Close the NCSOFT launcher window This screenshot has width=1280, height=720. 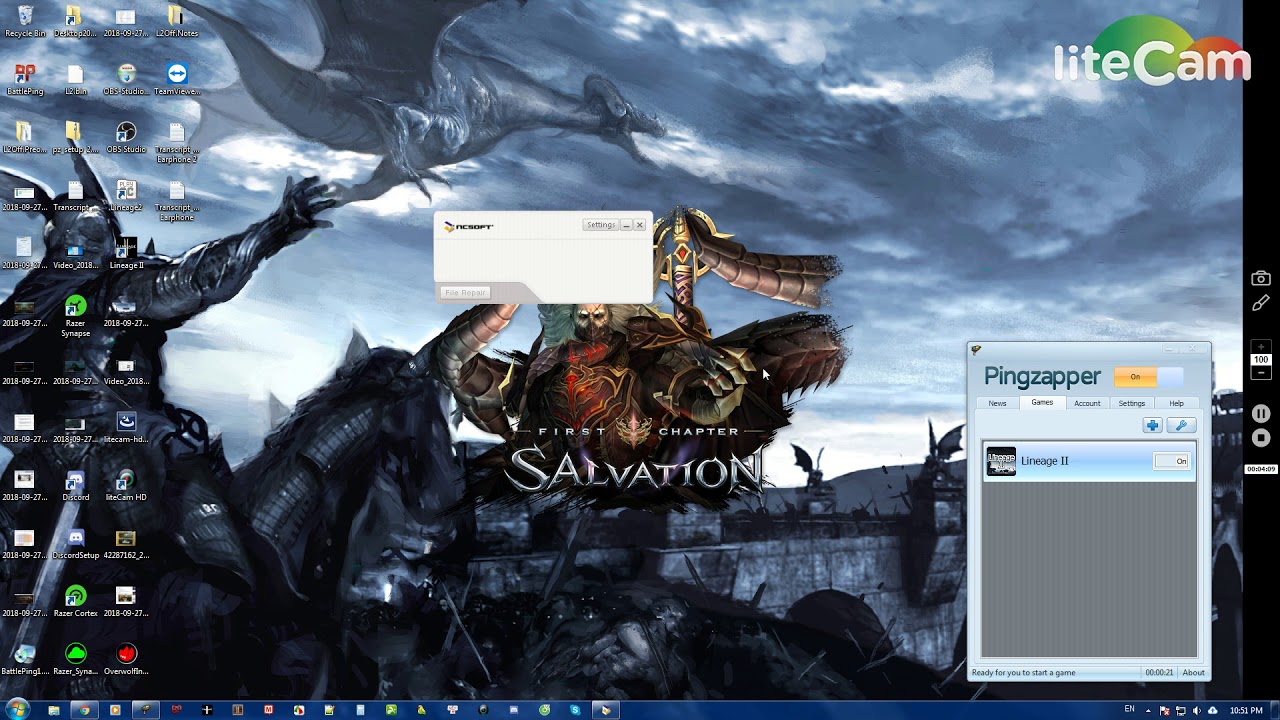640,225
